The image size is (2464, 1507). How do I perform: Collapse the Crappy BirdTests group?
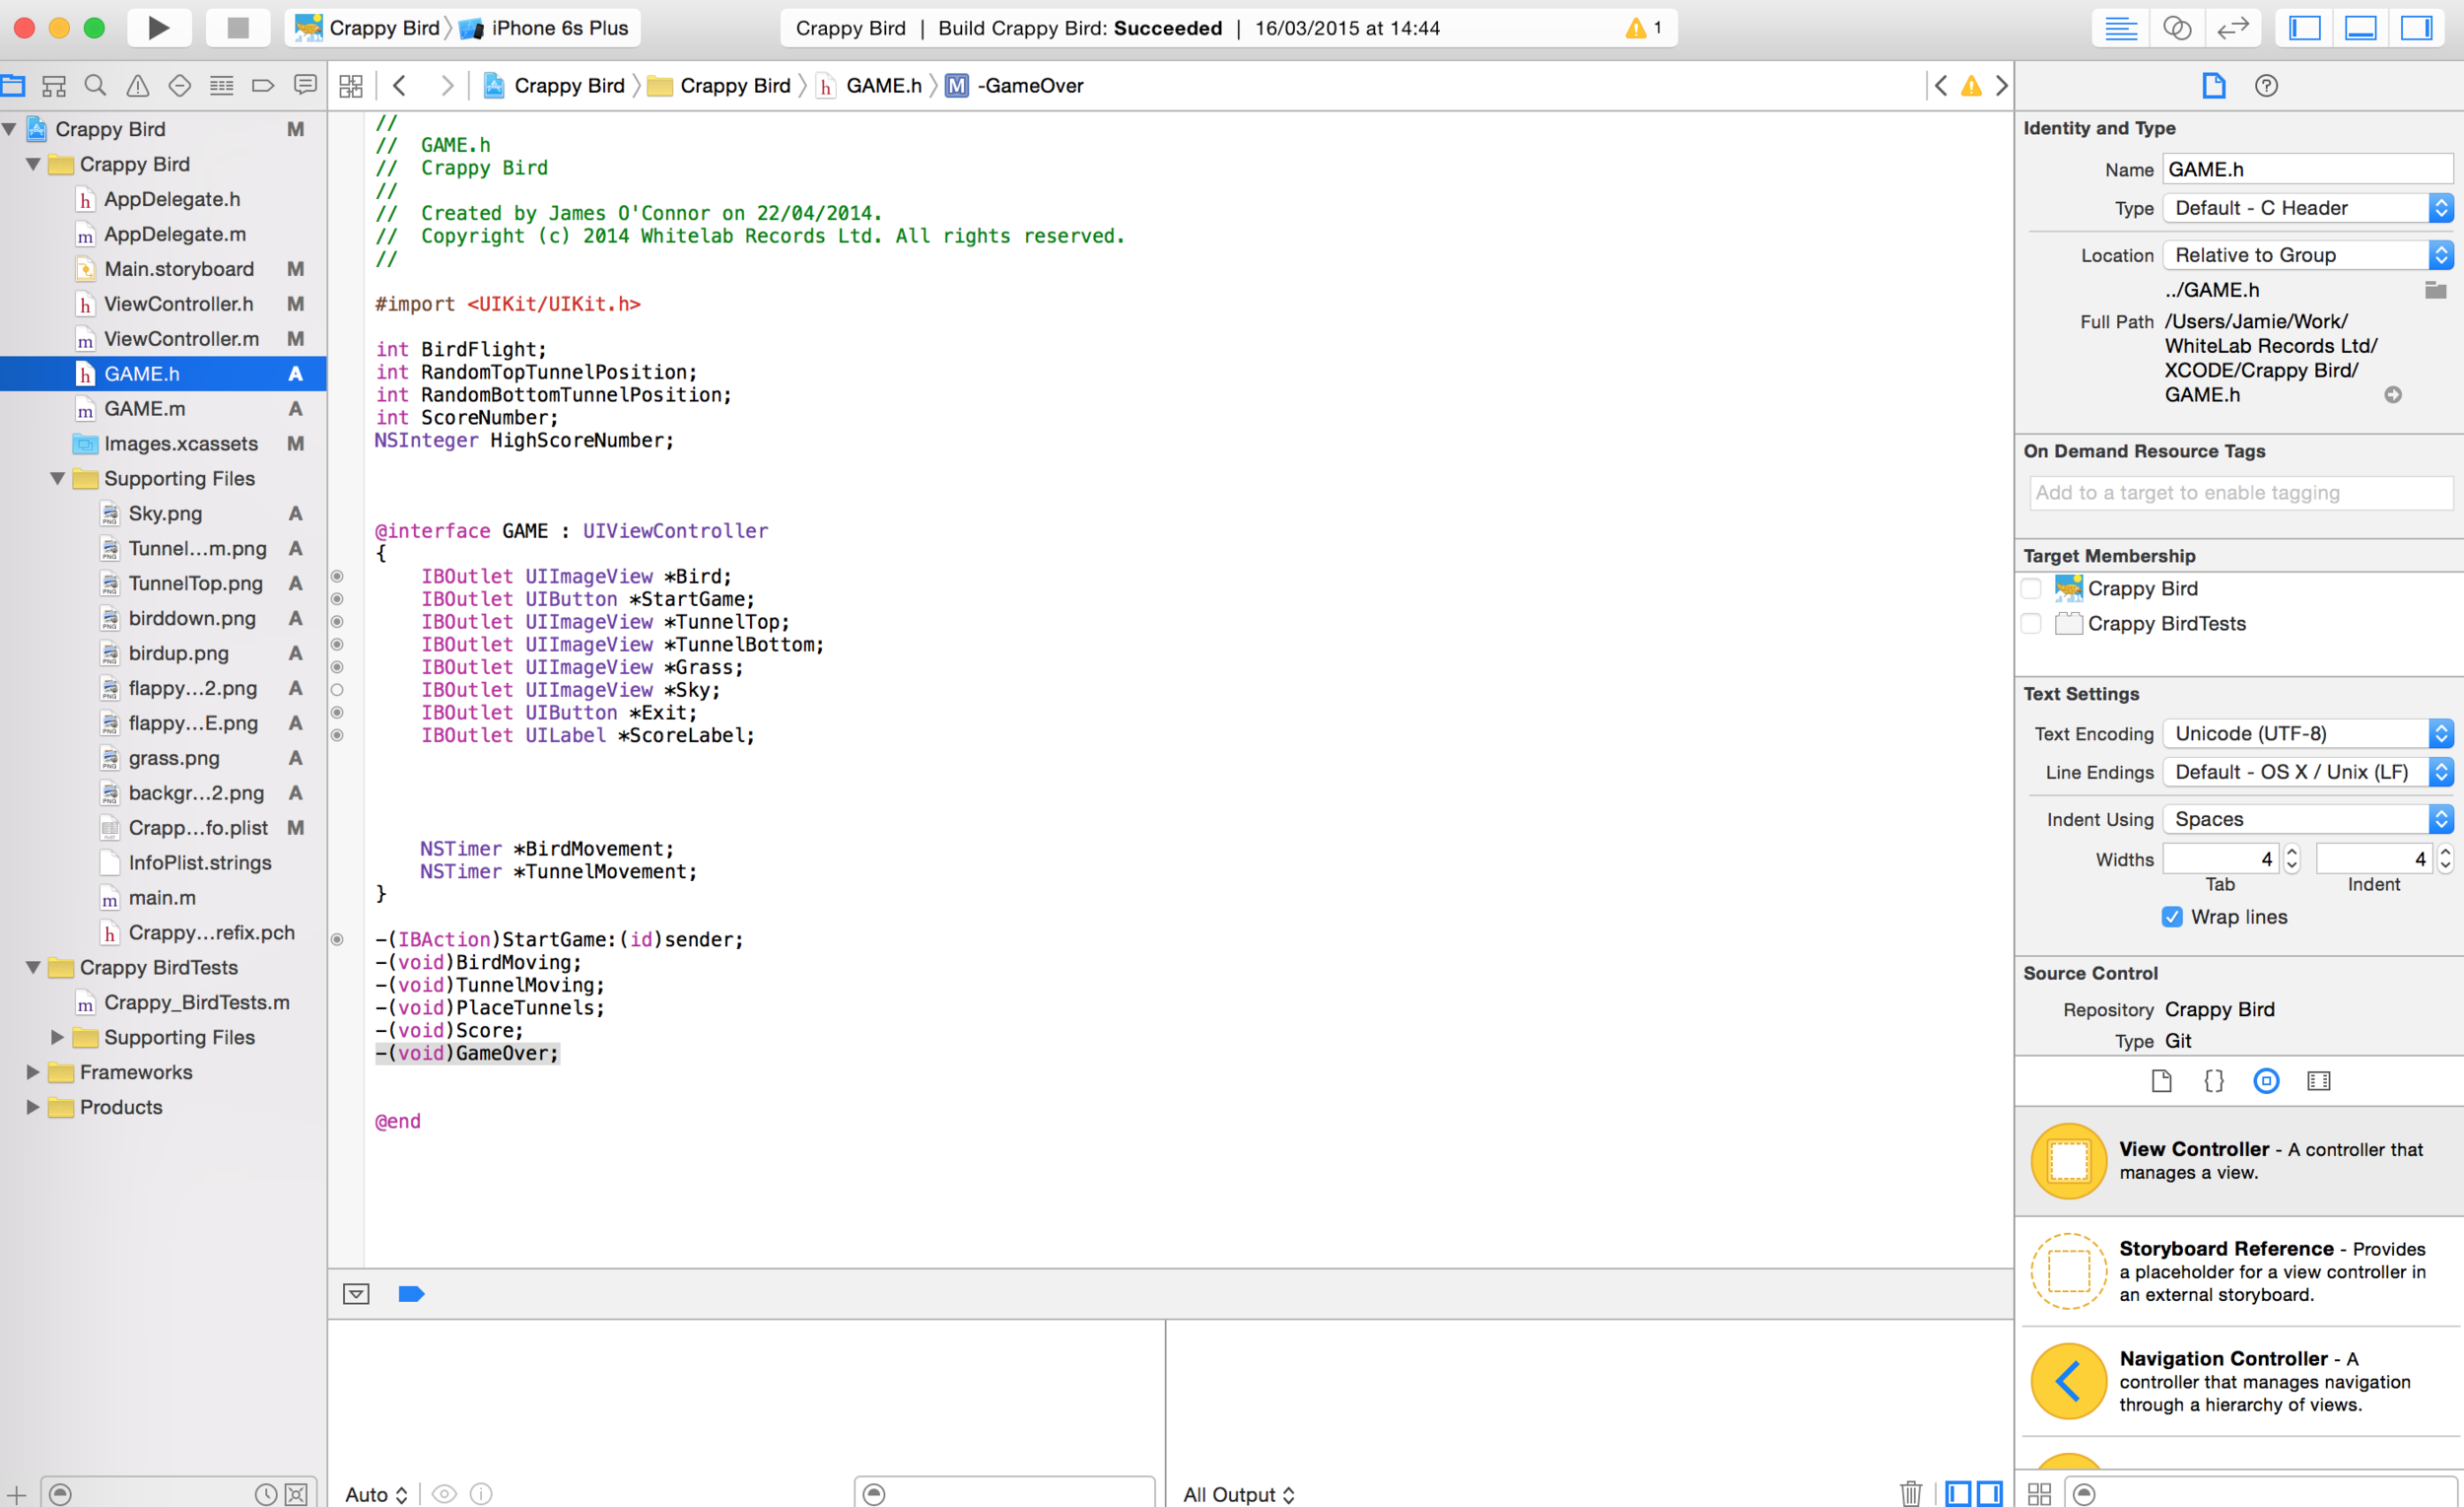(x=33, y=968)
